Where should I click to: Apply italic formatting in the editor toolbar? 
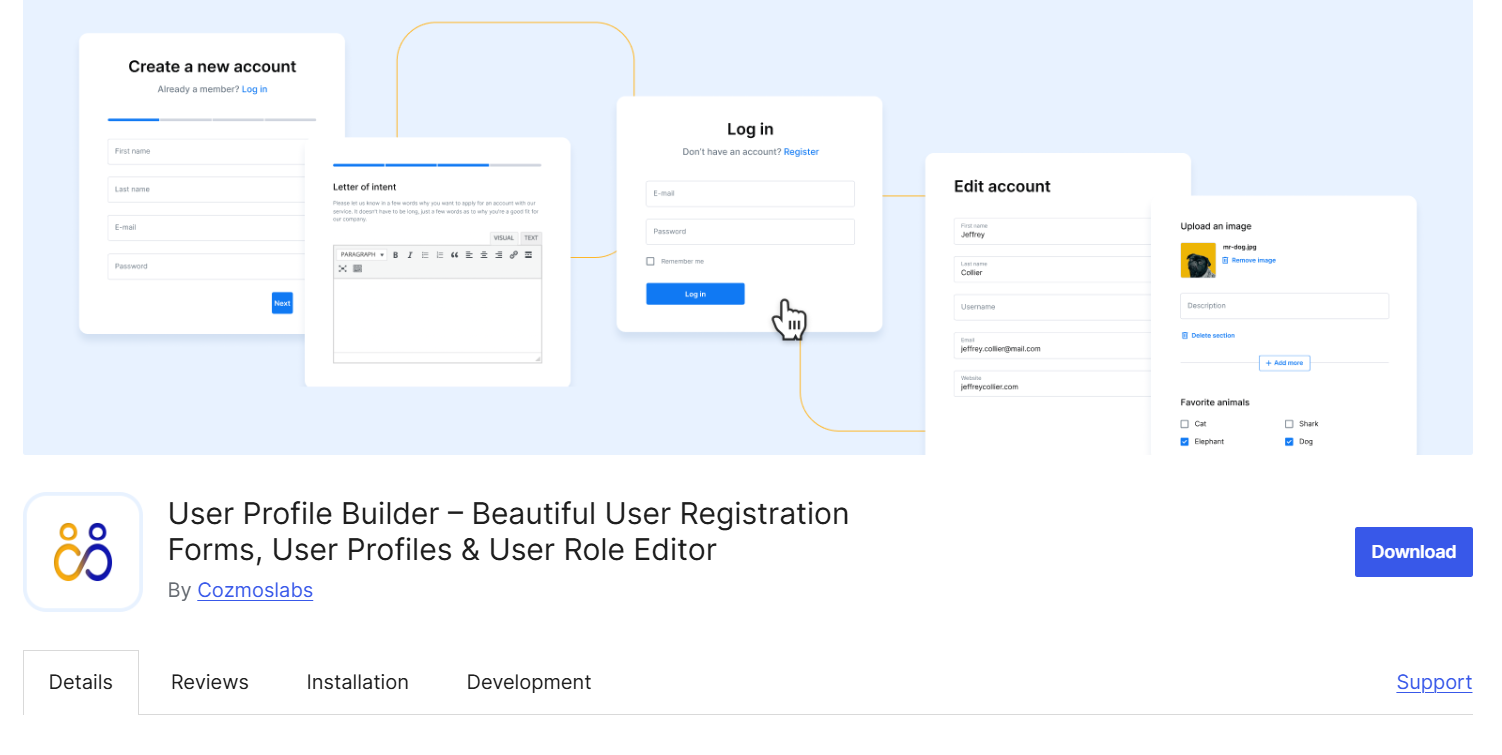[410, 255]
